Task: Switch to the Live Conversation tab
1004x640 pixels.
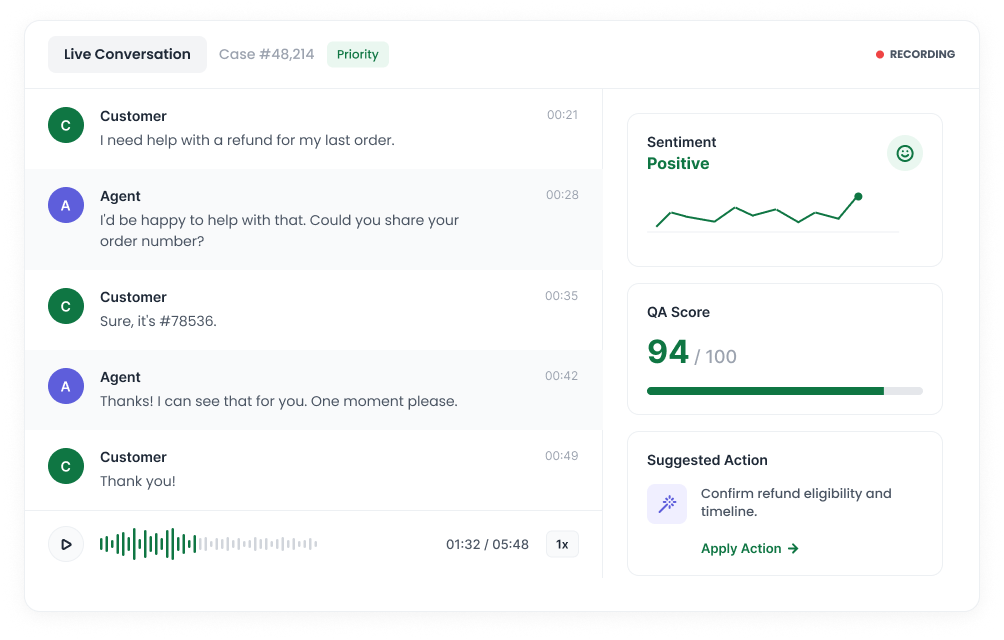Action: pyautogui.click(x=127, y=54)
